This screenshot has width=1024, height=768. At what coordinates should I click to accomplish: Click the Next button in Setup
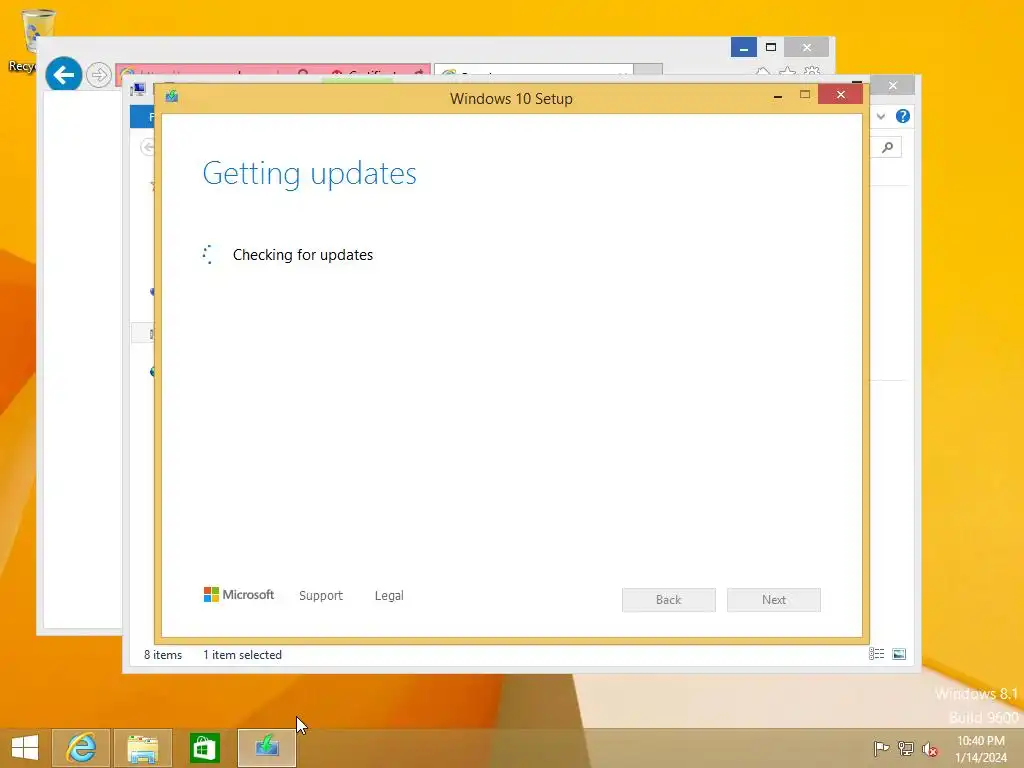coord(774,600)
